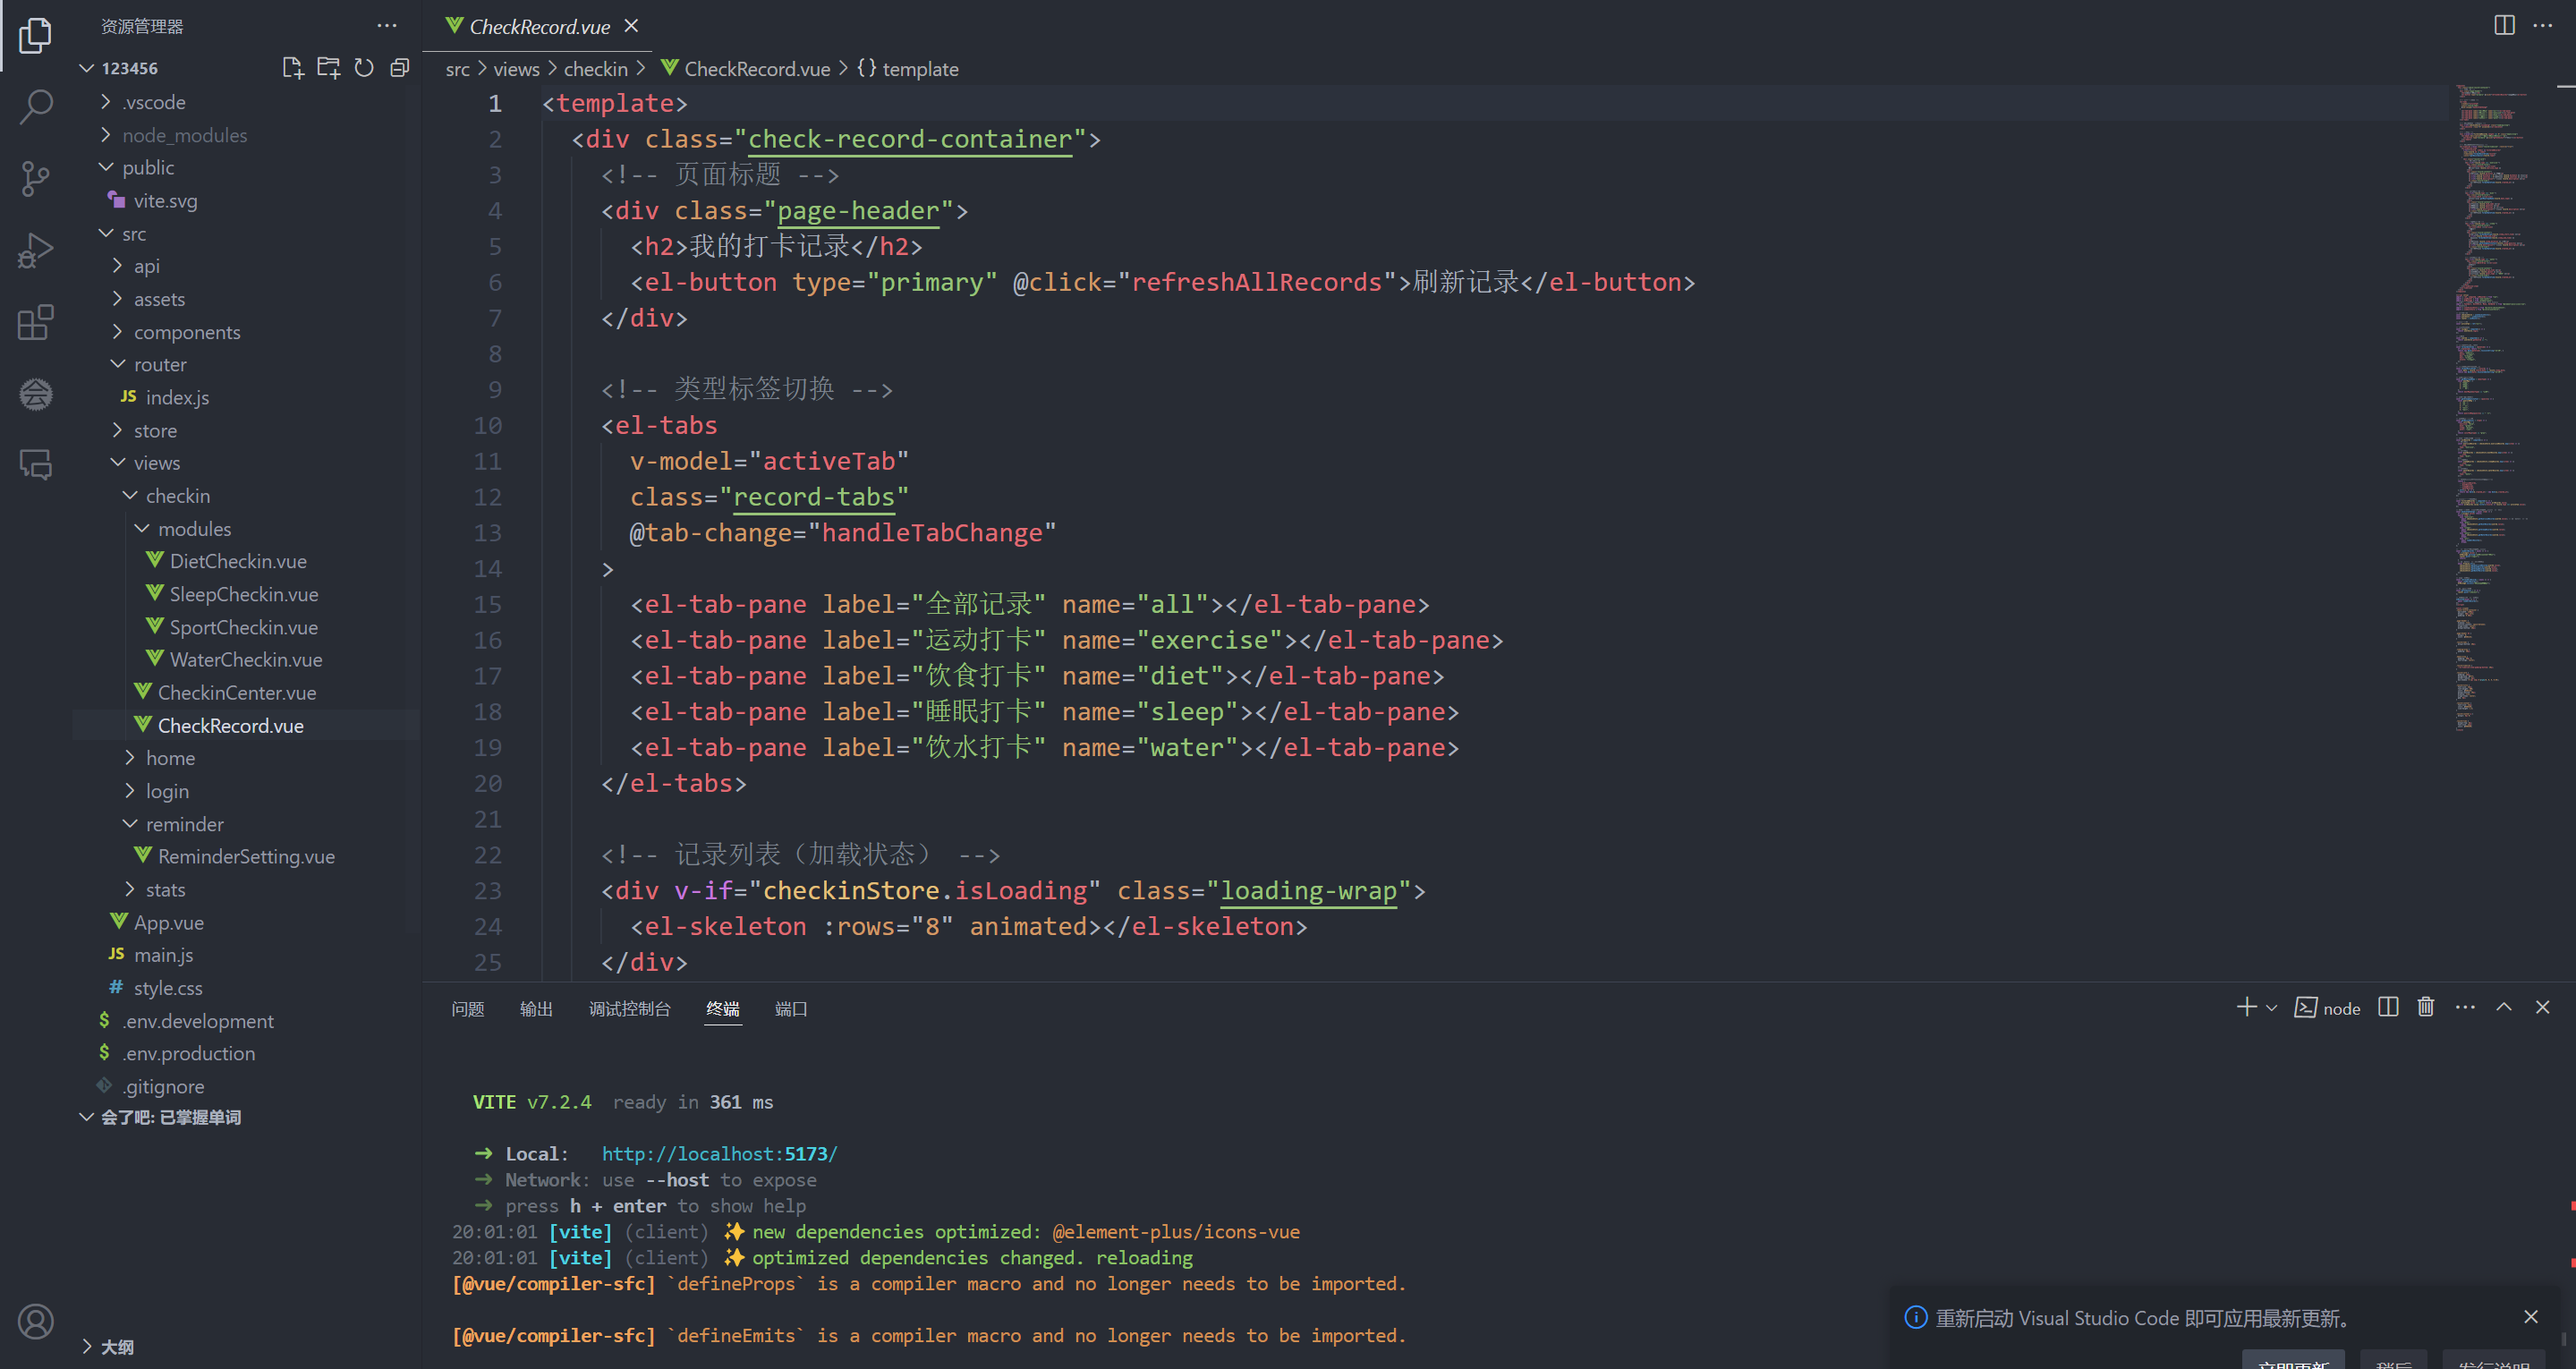Viewport: 2576px width, 1369px height.
Task: Open the Search view in activity bar
Action: click(x=36, y=106)
